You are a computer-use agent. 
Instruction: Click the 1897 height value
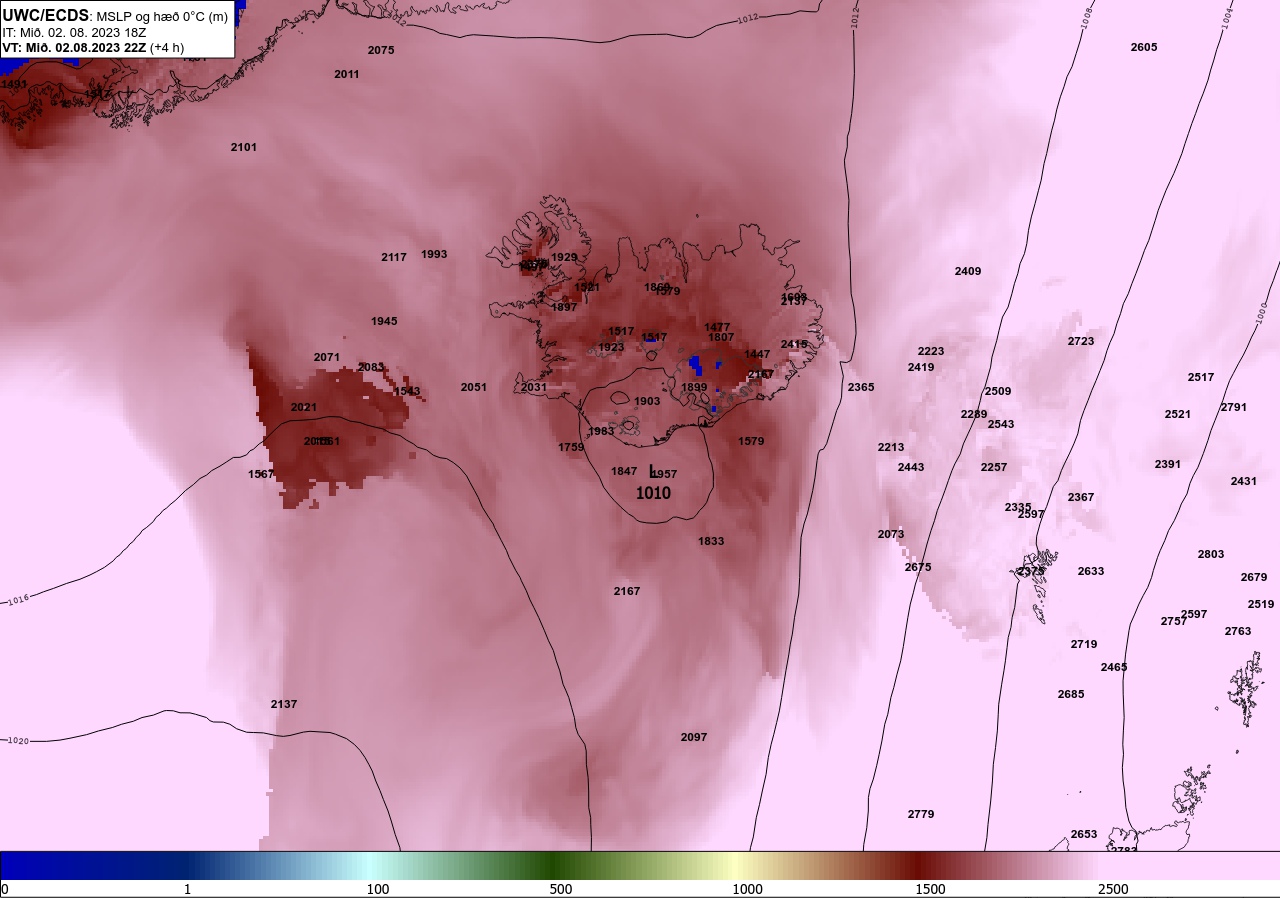point(564,307)
